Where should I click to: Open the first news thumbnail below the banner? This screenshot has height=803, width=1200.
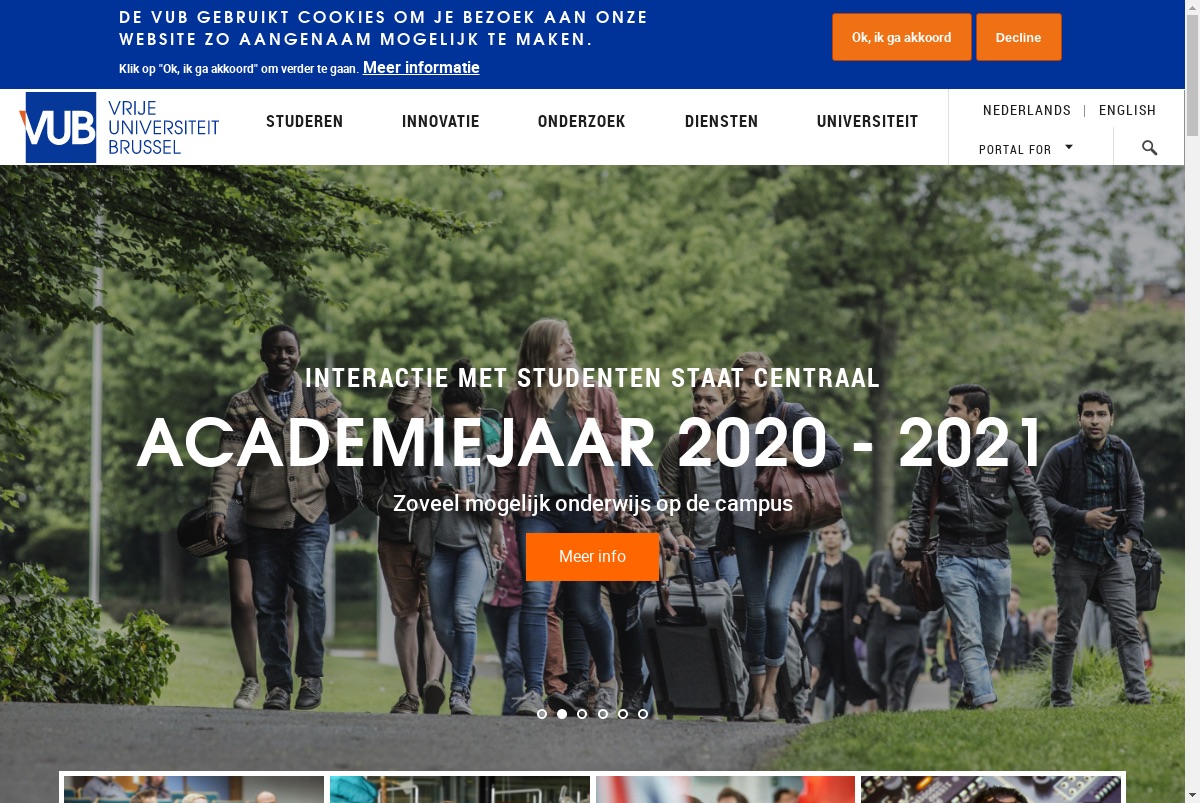194,789
